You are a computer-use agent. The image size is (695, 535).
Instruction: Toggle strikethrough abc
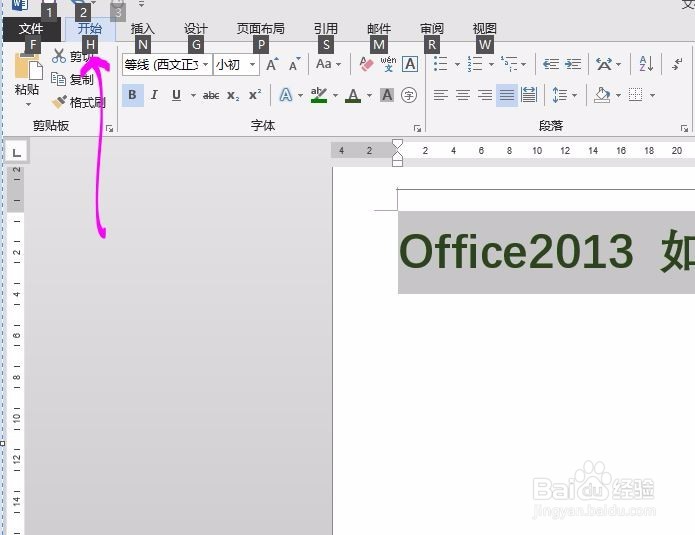pos(211,95)
